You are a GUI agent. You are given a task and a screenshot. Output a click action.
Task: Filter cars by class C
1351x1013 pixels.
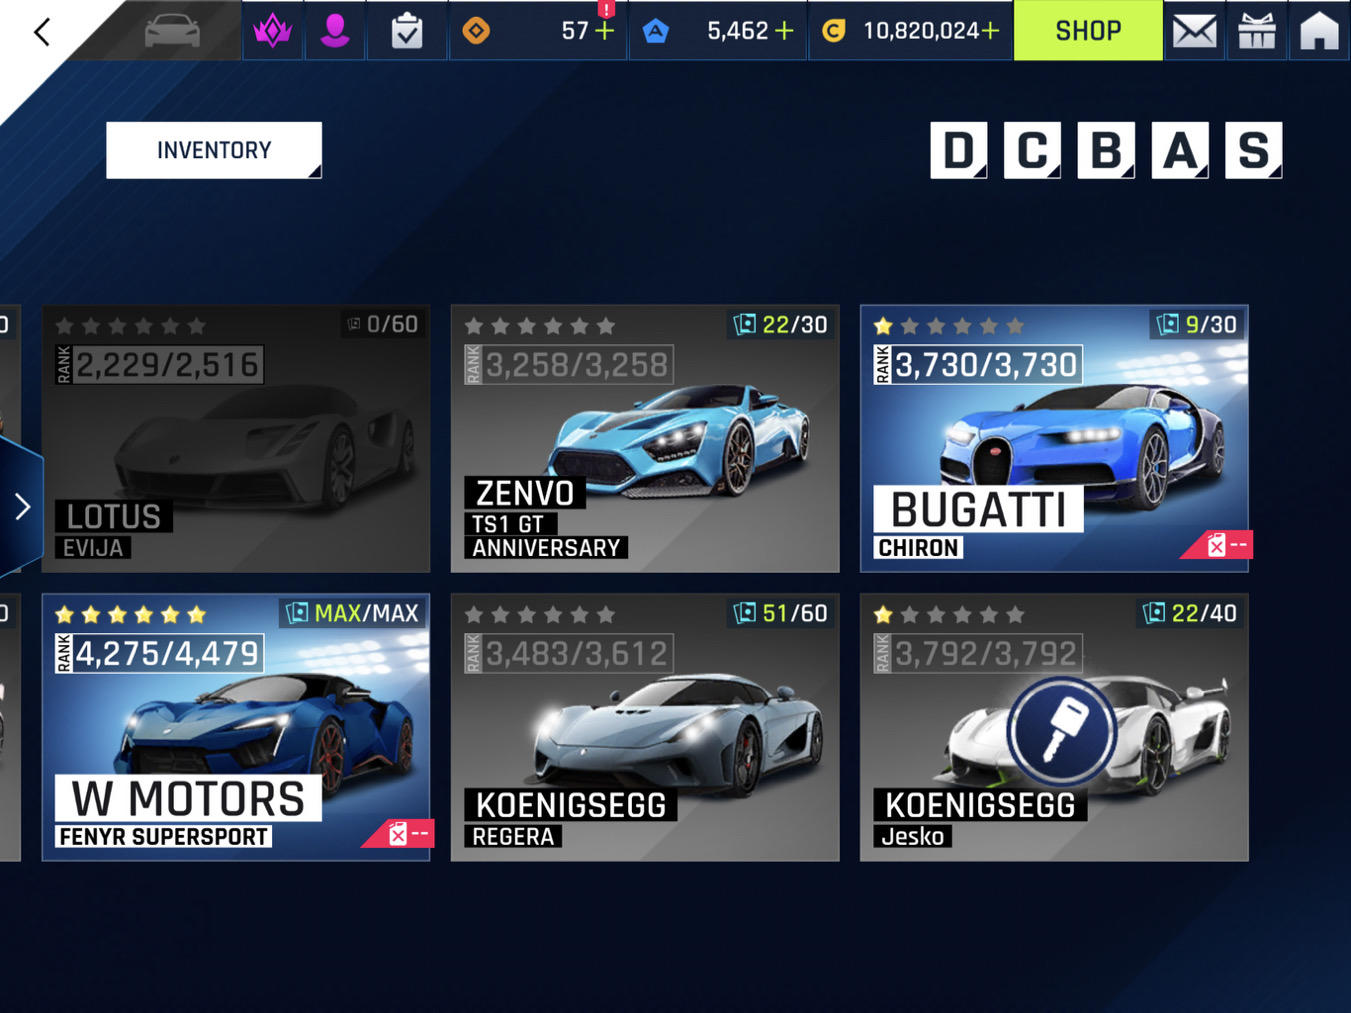[x=1032, y=150]
